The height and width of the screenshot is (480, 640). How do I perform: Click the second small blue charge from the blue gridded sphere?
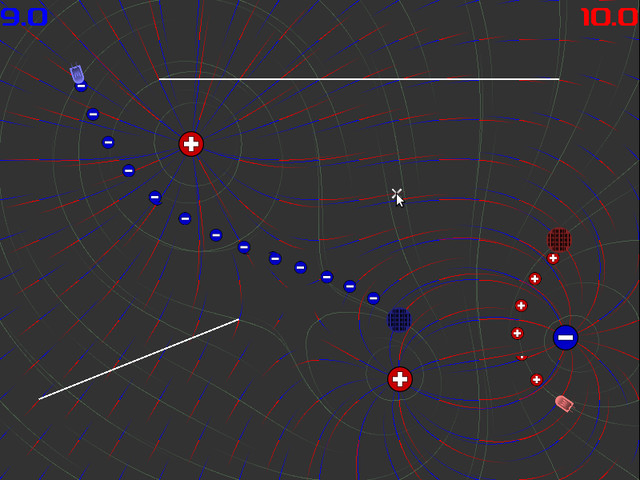click(x=350, y=286)
